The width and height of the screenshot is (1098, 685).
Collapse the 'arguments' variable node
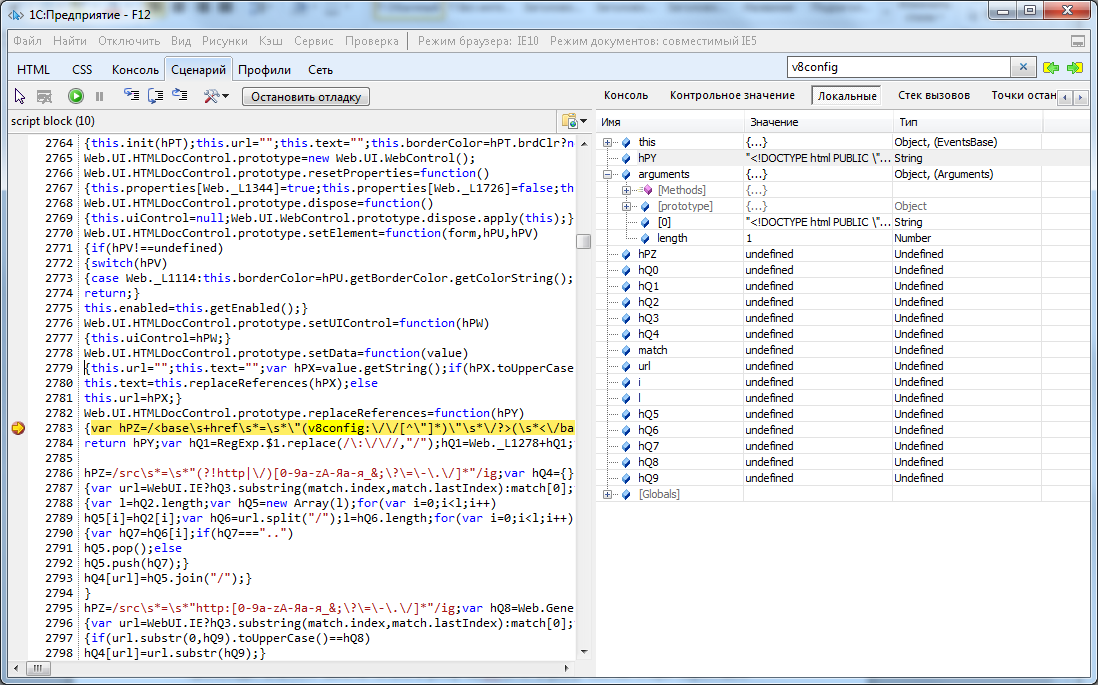(x=608, y=174)
